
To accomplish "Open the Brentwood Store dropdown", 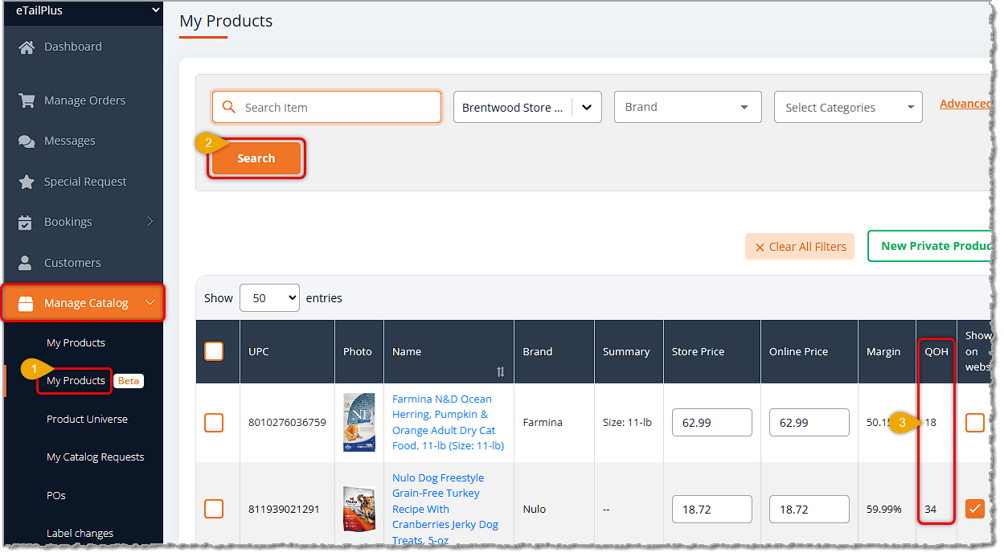I will [x=527, y=107].
